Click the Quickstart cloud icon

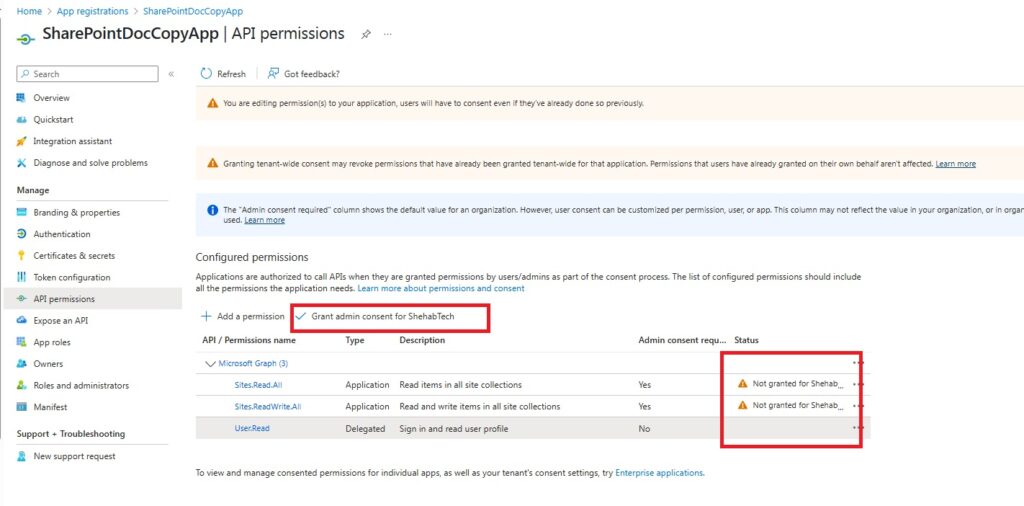click(x=22, y=119)
